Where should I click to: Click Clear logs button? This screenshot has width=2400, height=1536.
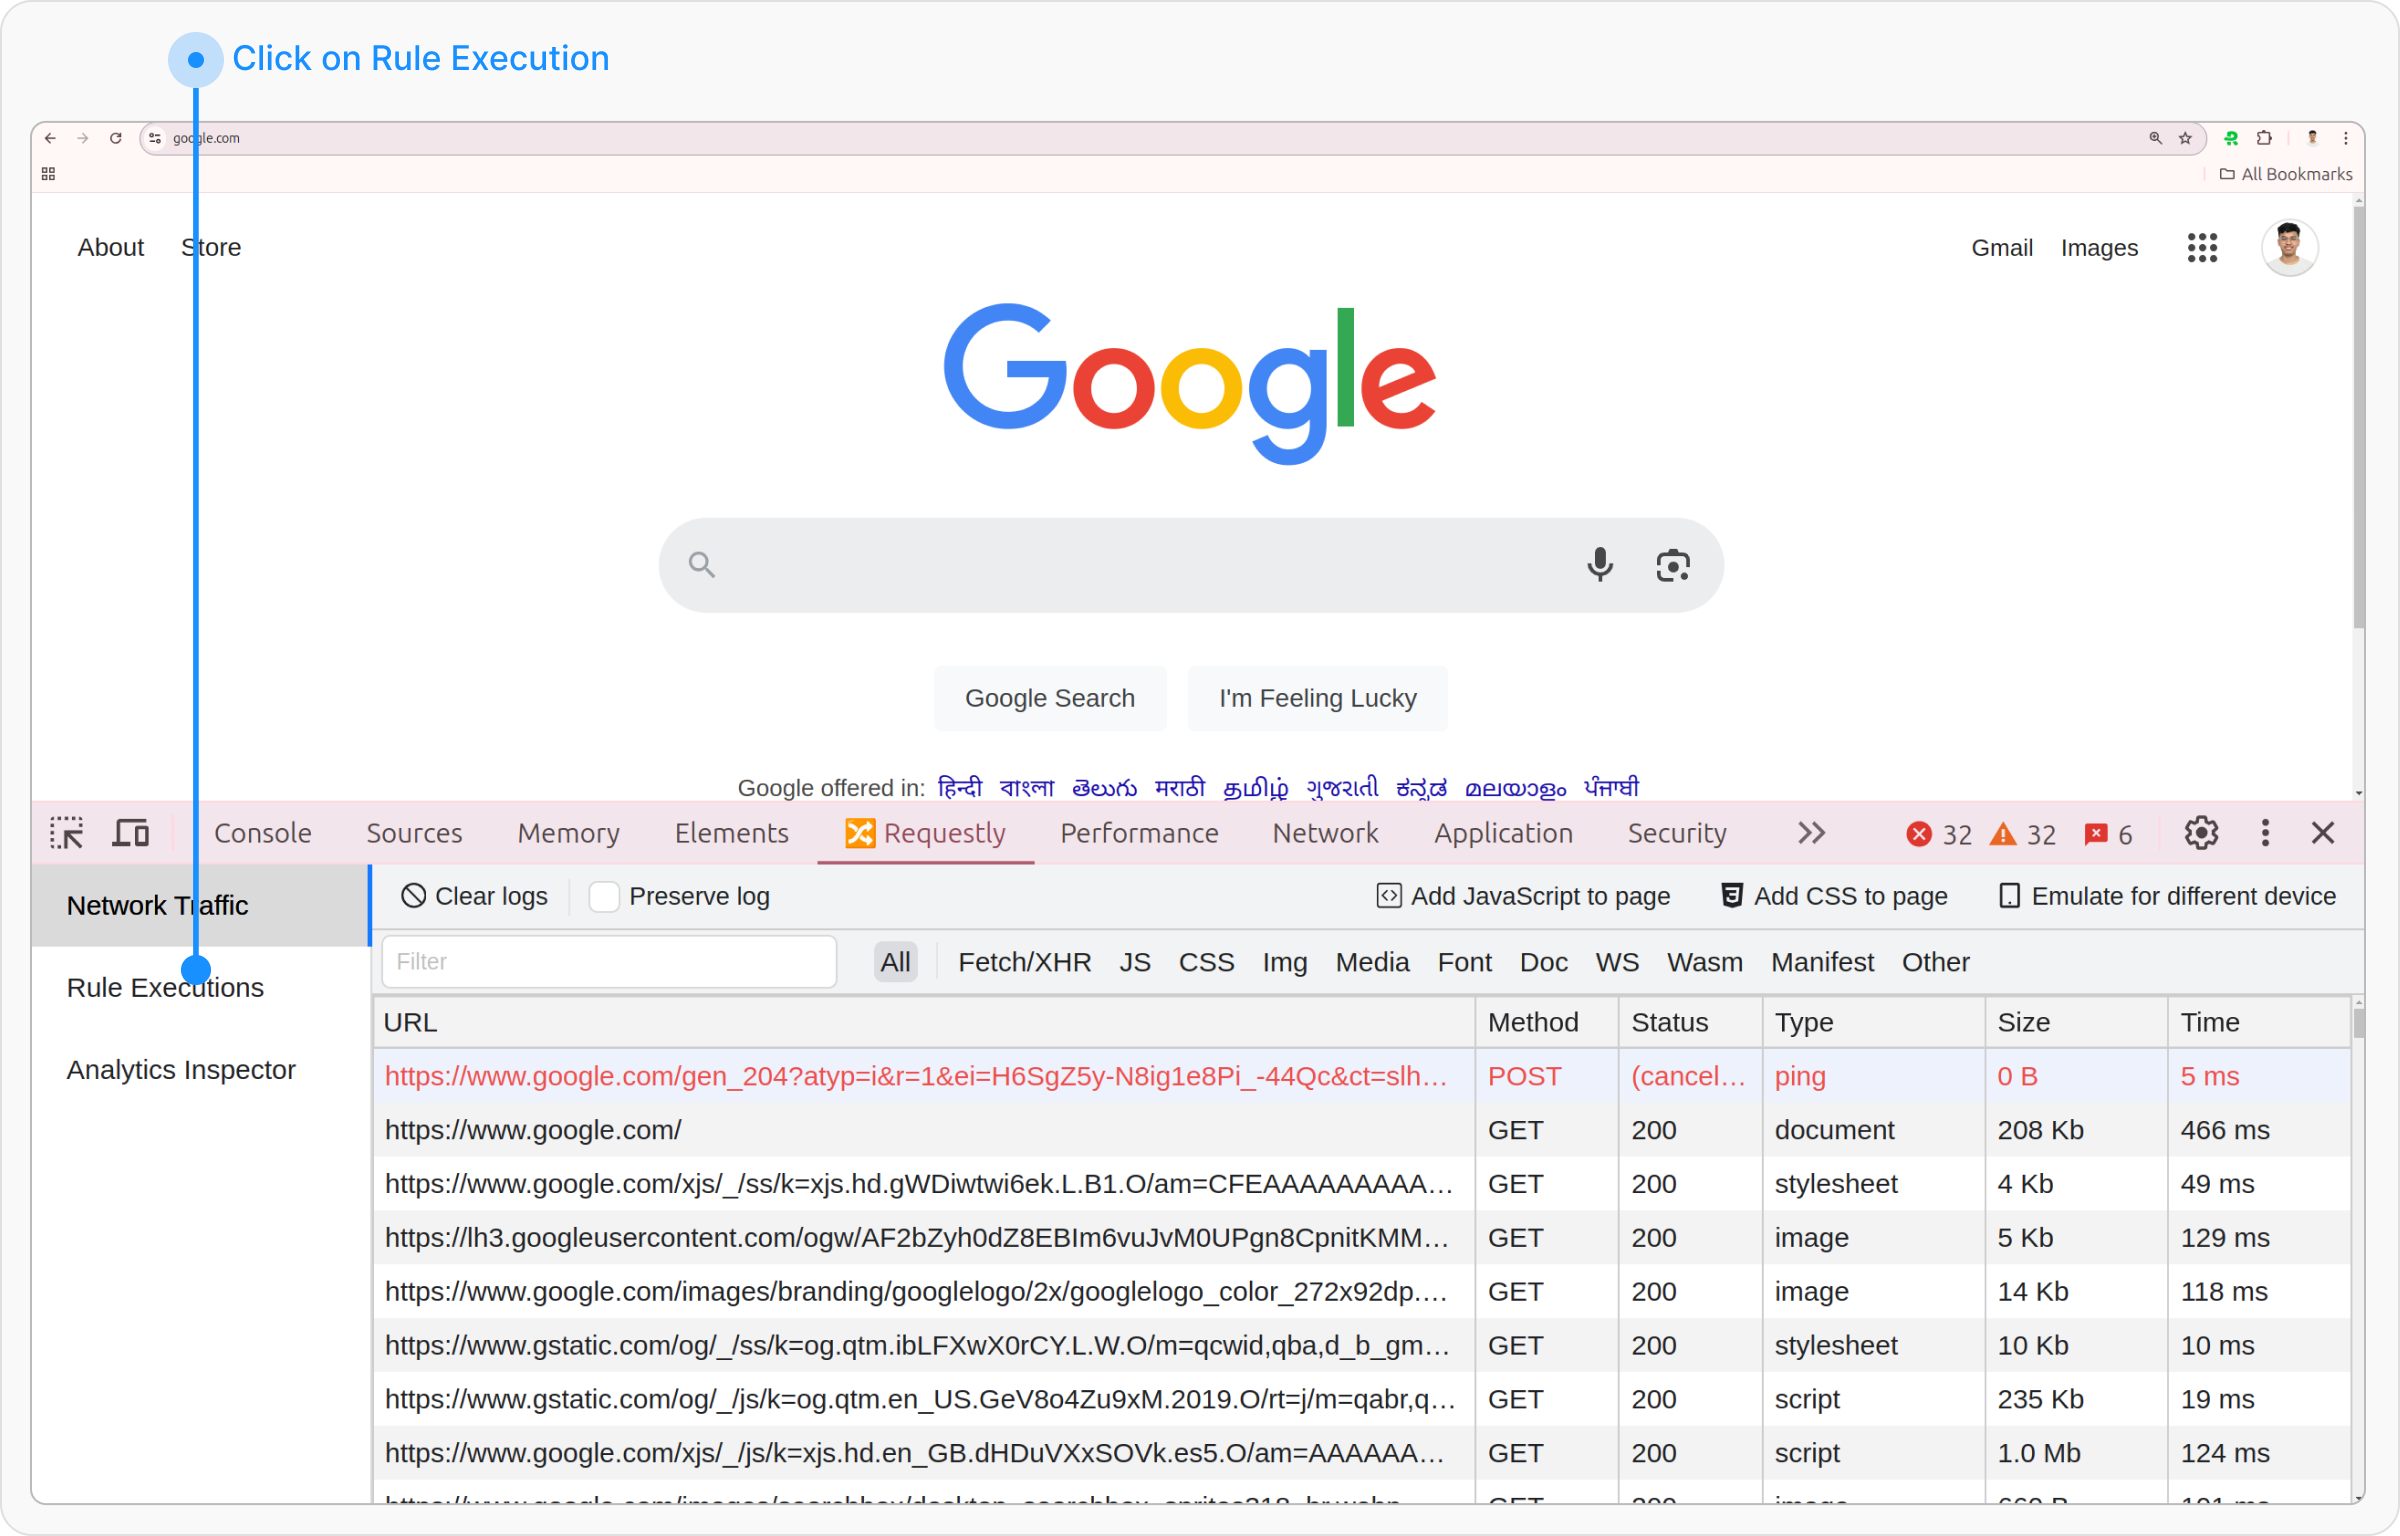[x=474, y=896]
